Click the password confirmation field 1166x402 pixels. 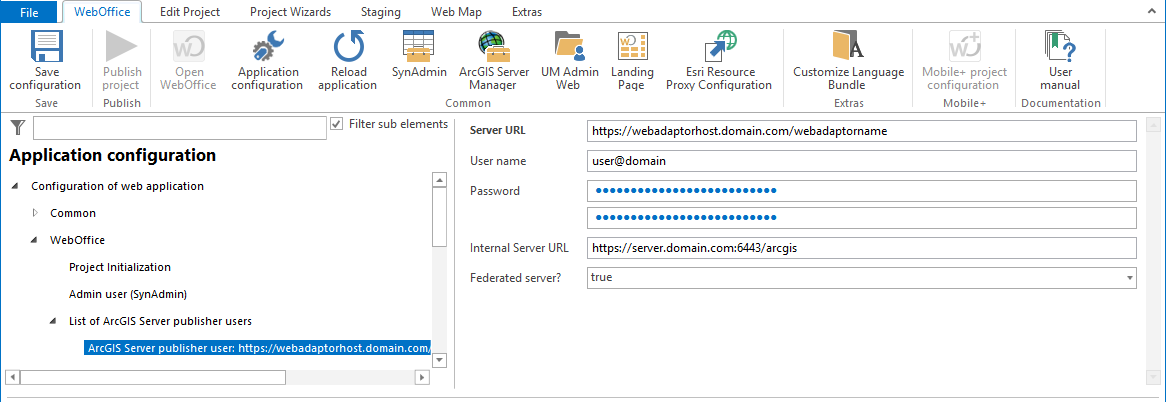[x=861, y=218]
